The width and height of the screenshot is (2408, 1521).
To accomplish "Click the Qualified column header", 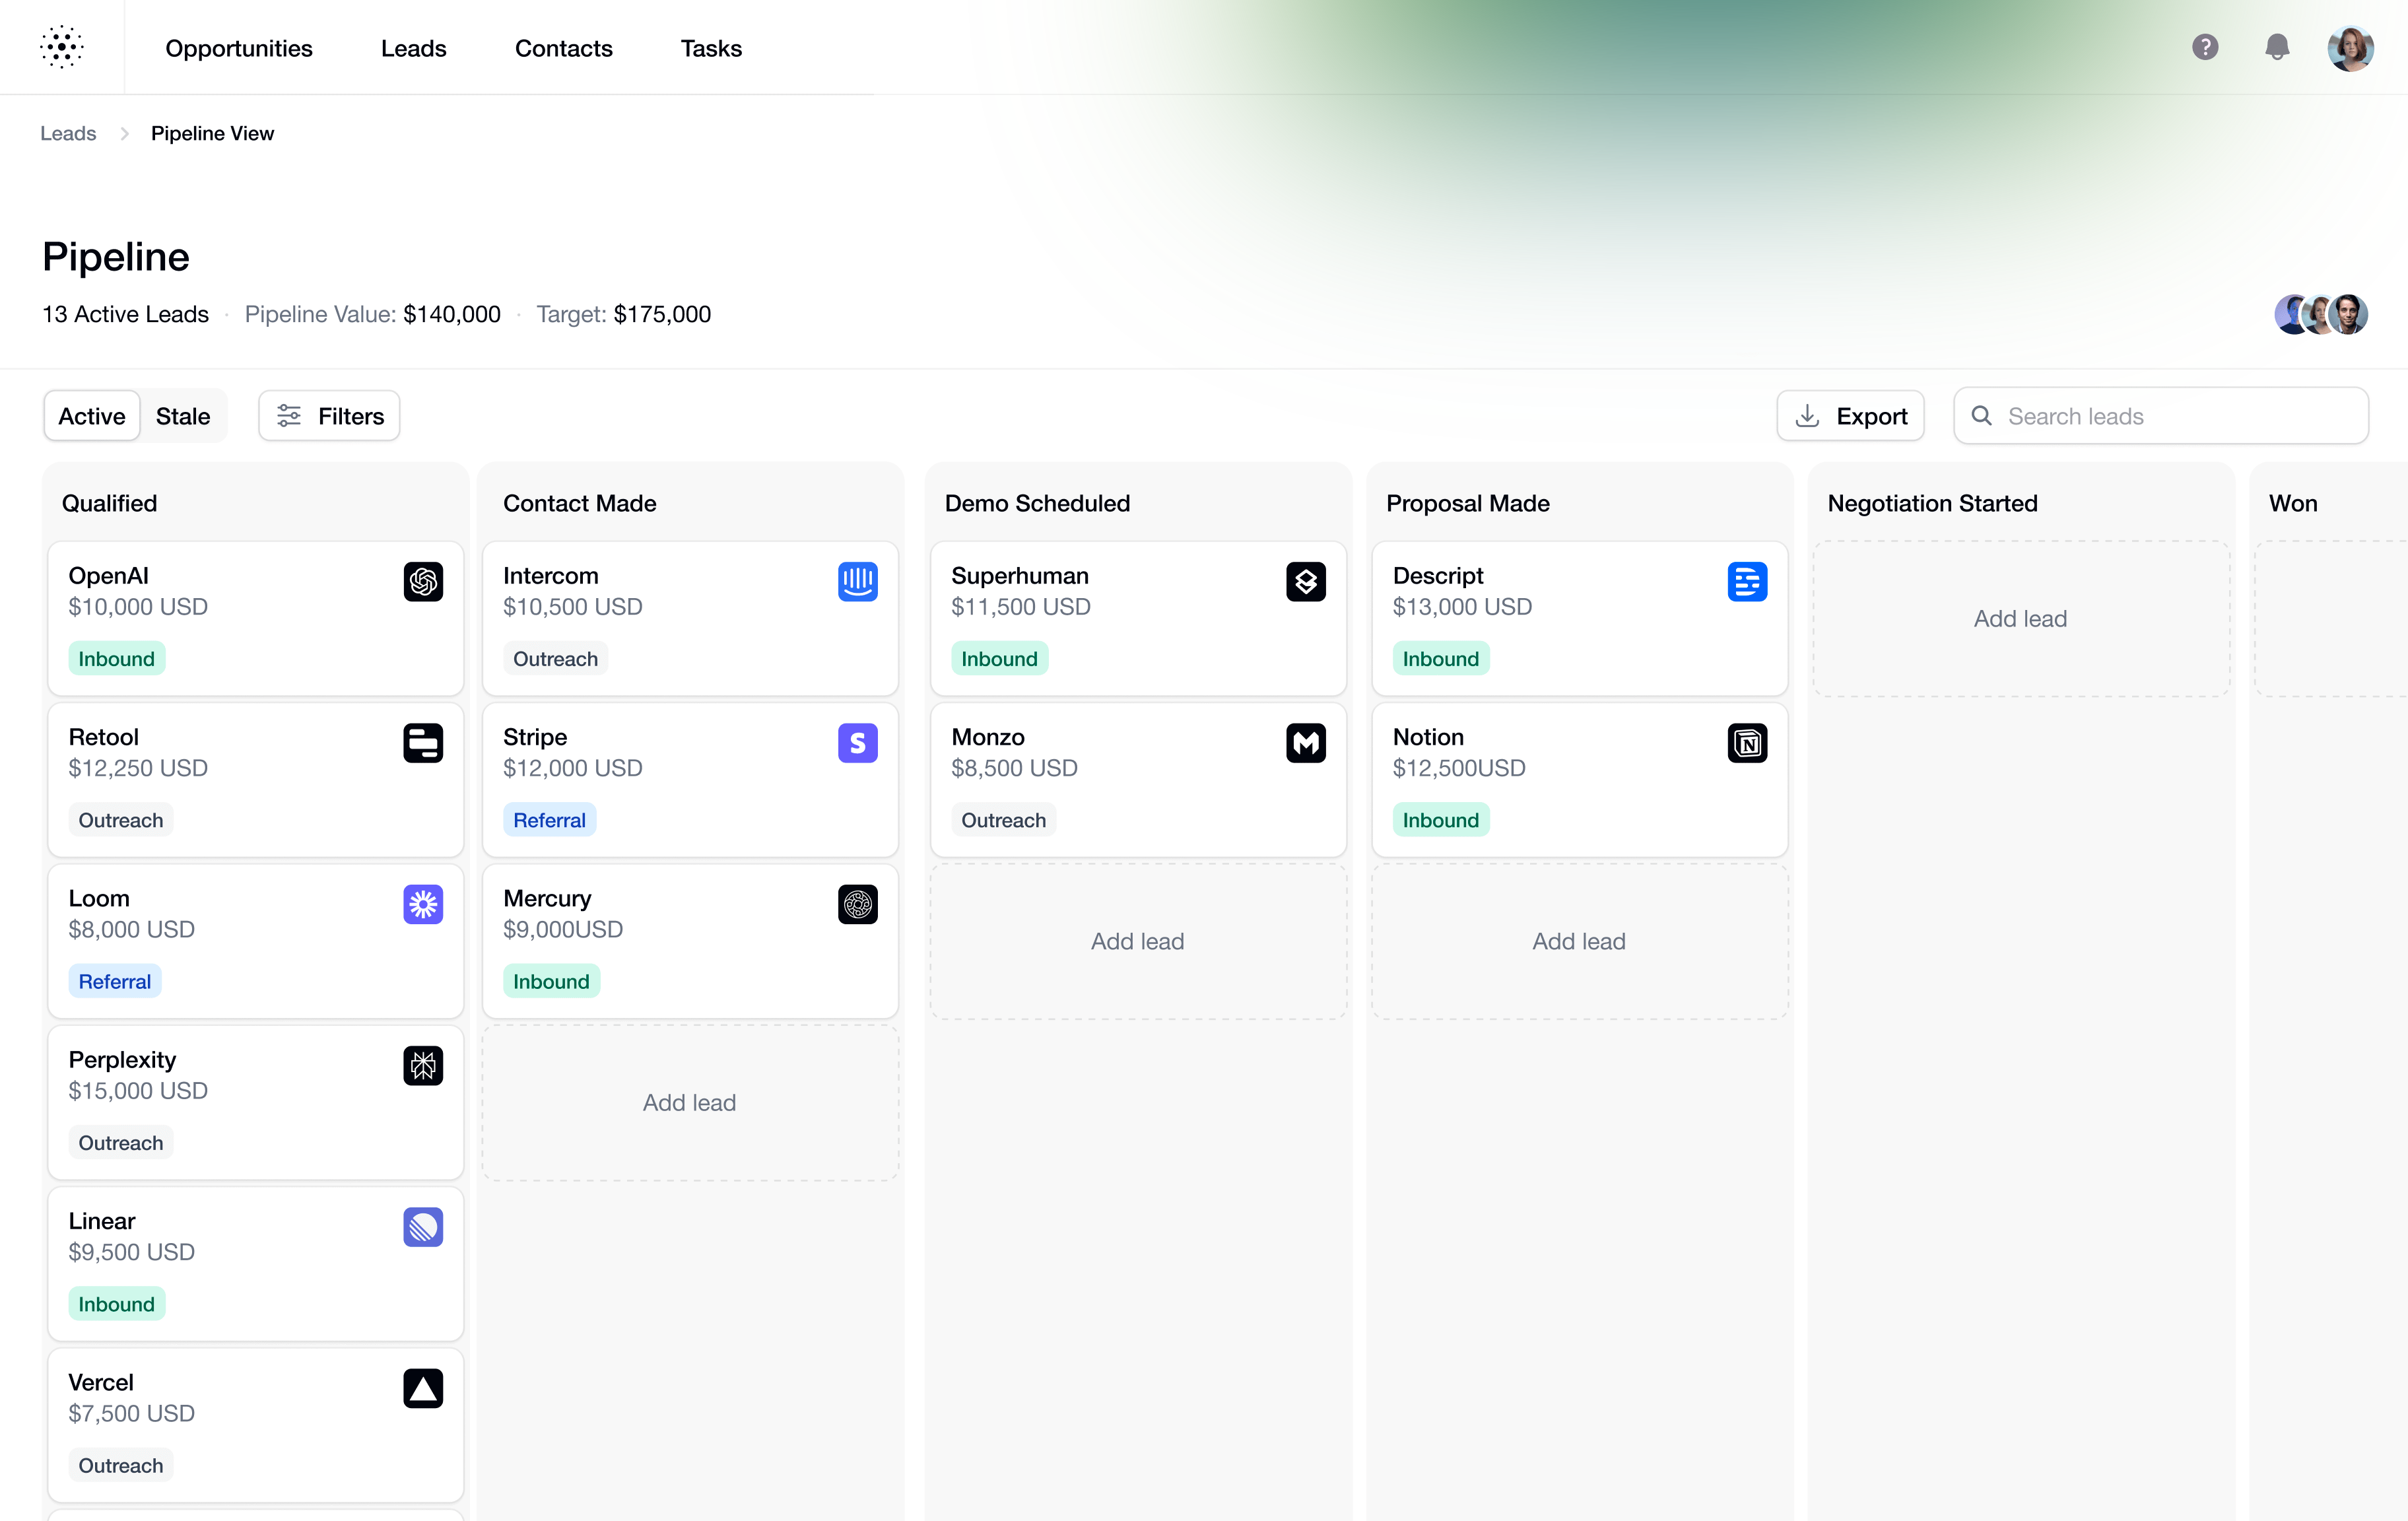I will (110, 503).
